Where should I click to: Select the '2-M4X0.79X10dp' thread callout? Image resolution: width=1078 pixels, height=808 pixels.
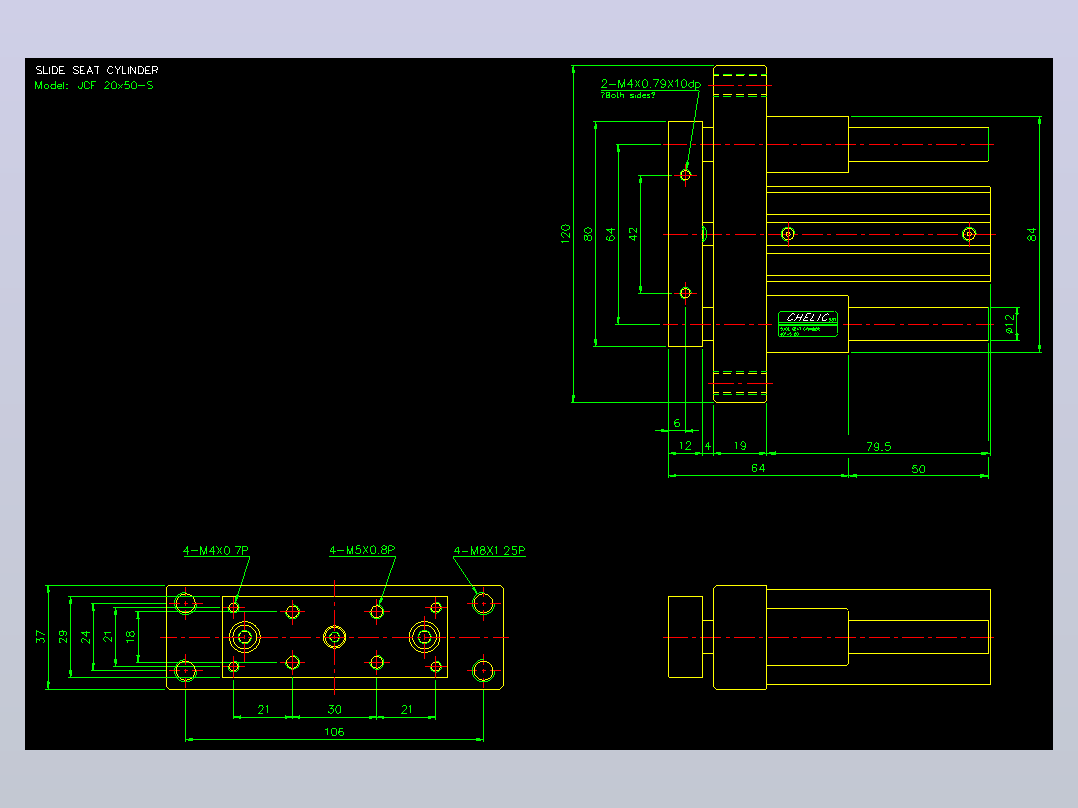650,84
